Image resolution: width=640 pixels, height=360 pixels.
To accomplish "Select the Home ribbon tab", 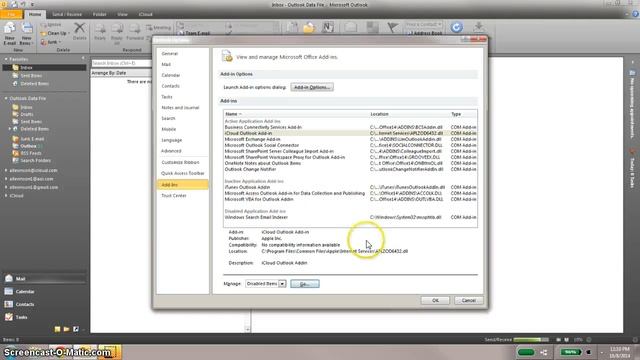I will (x=35, y=14).
